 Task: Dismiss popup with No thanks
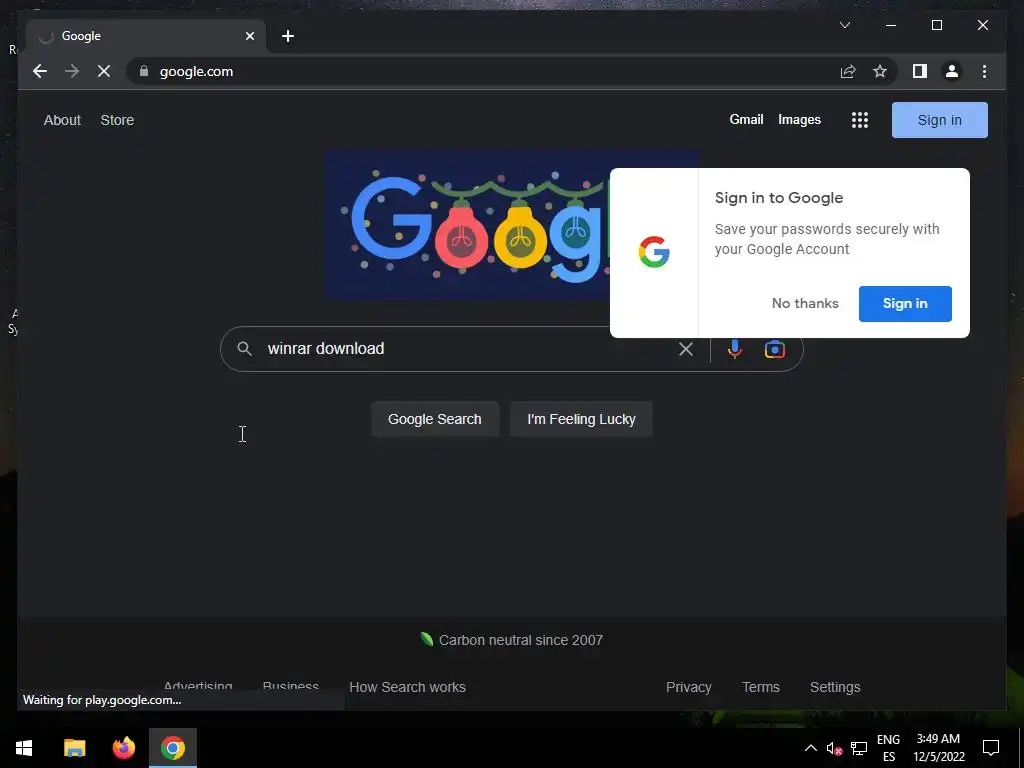coord(805,303)
